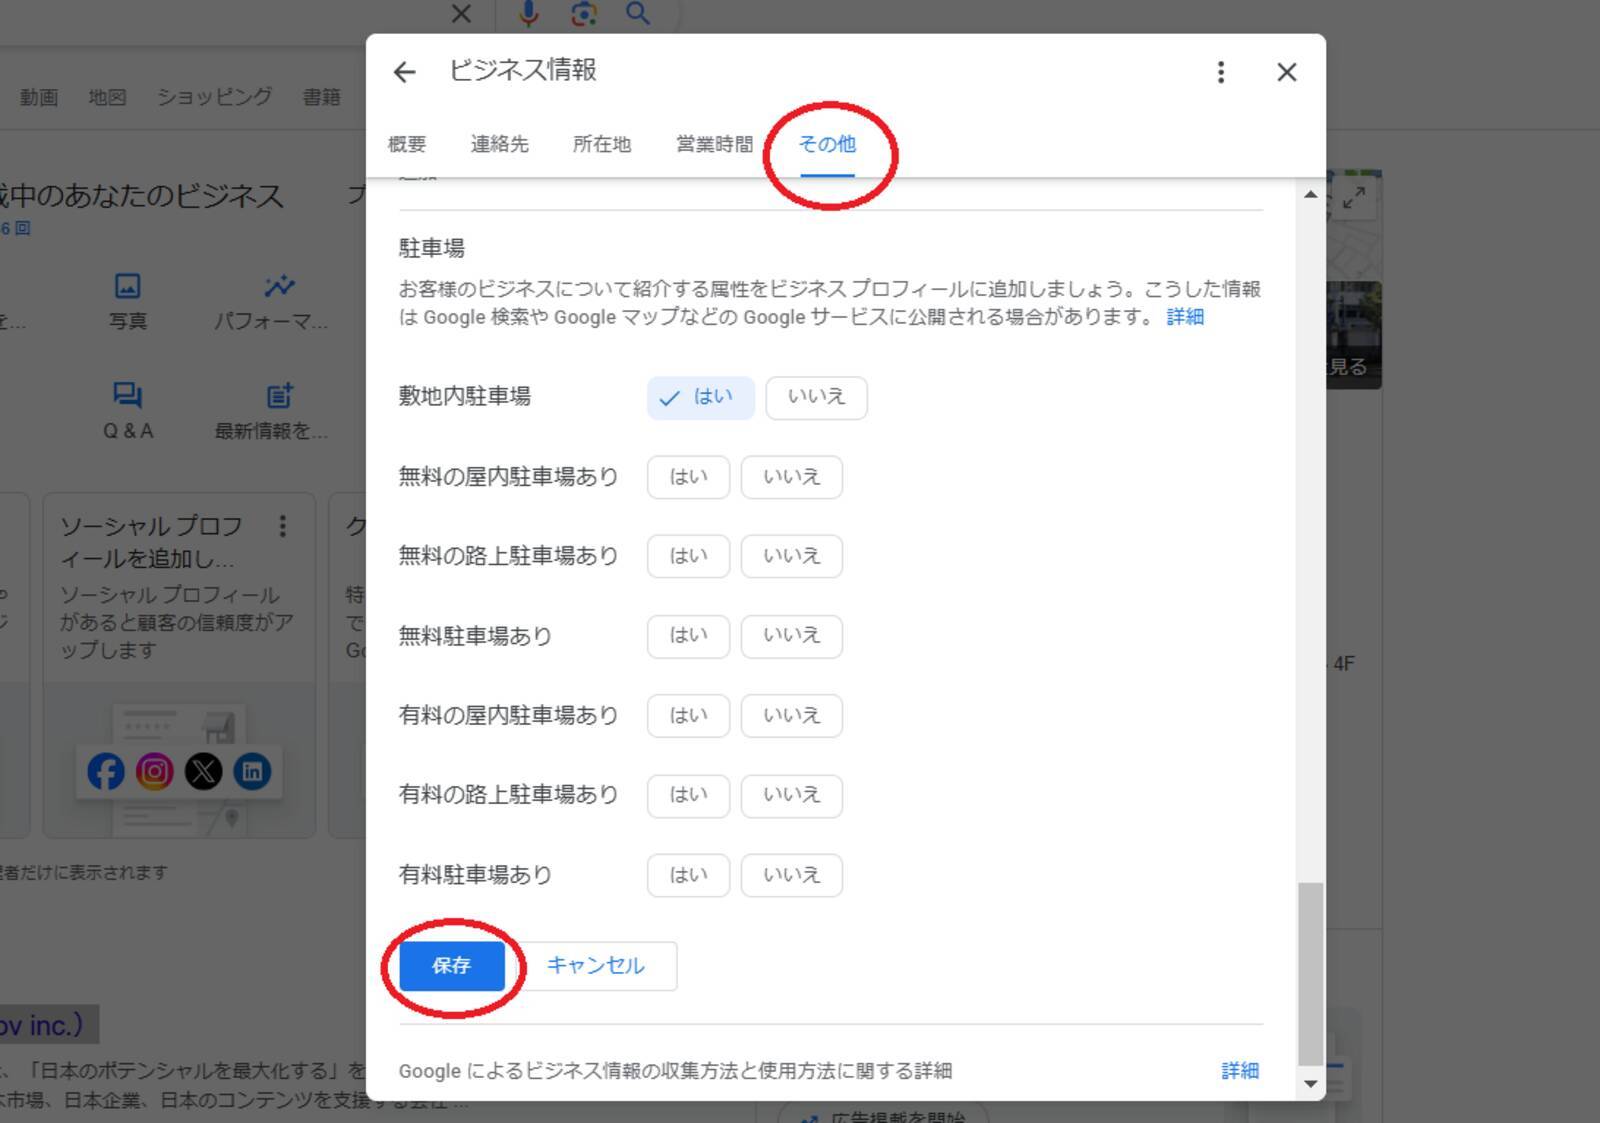Click the magnifying glass search icon

click(x=638, y=13)
